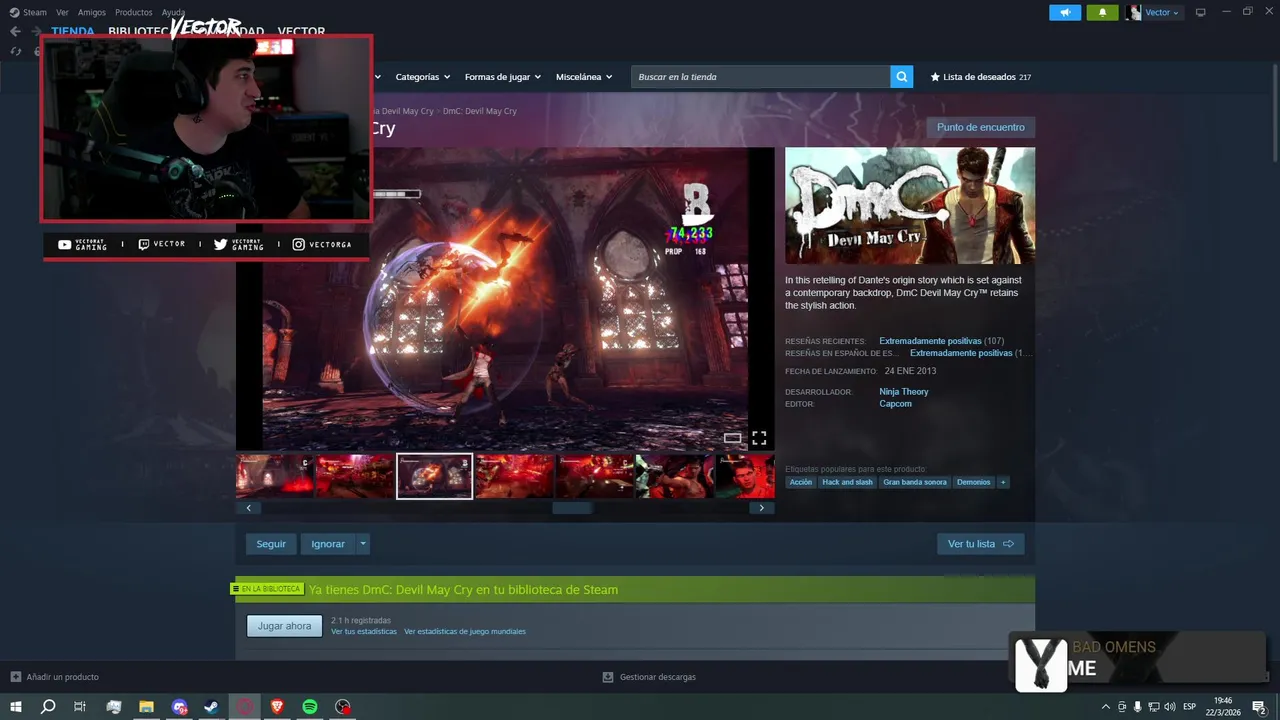The width and height of the screenshot is (1280, 720).
Task: Open the Steam taskbar icon
Action: coord(212,707)
